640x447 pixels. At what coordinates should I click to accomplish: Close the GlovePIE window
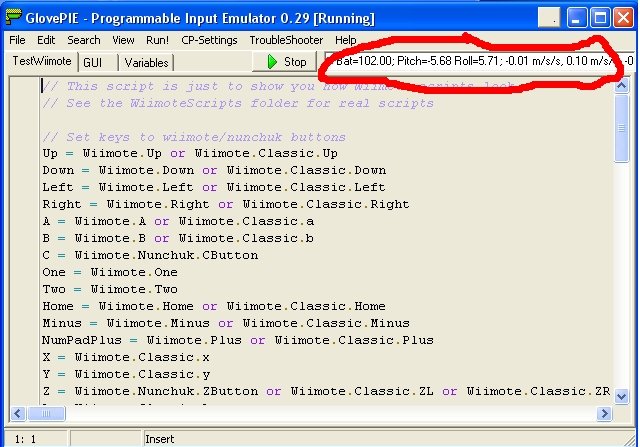(x=624, y=18)
